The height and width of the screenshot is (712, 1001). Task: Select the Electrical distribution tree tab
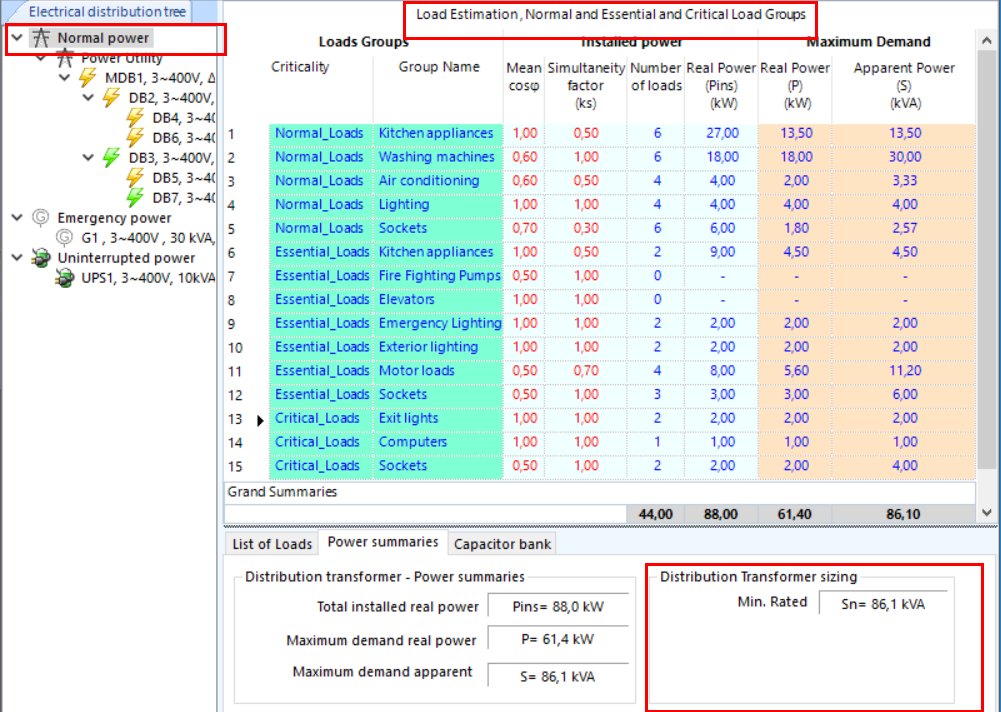click(110, 10)
